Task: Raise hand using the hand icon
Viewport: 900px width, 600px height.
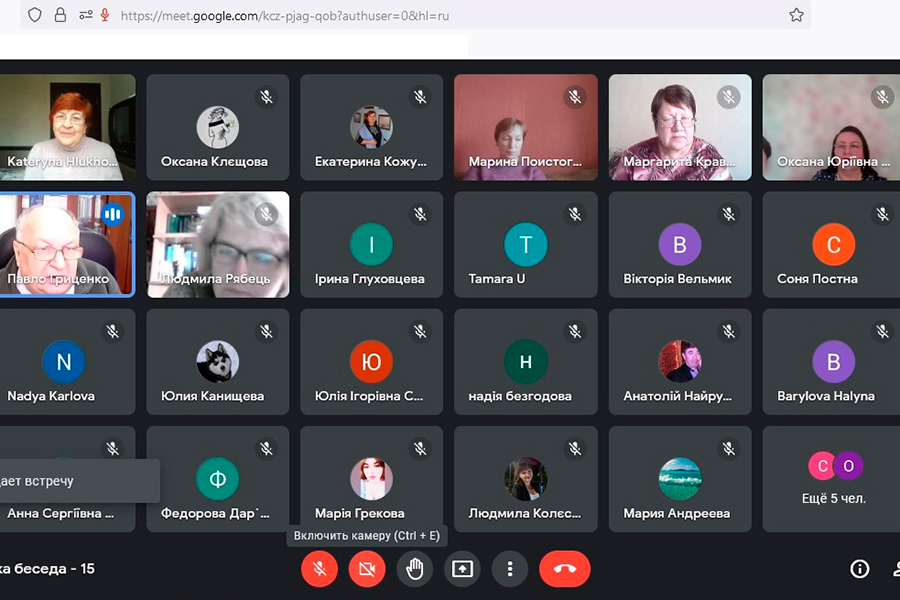Action: pyautogui.click(x=414, y=568)
